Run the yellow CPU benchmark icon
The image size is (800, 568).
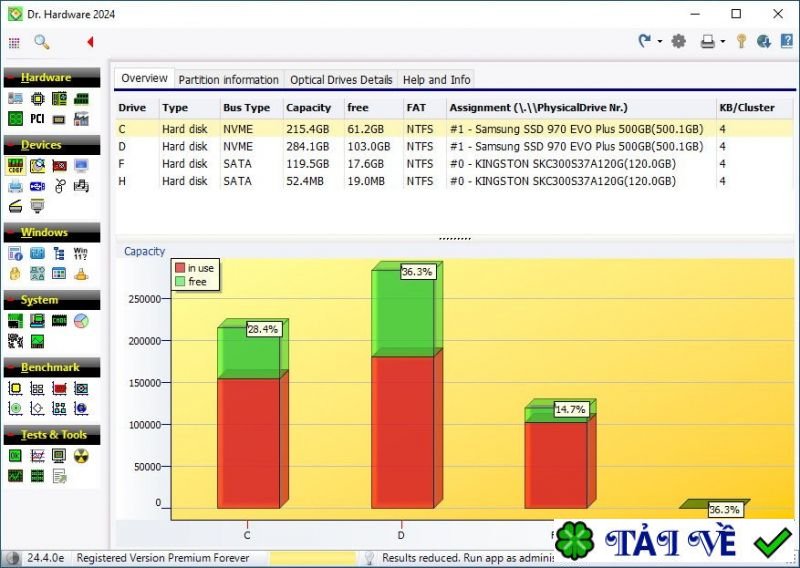pyautogui.click(x=15, y=388)
